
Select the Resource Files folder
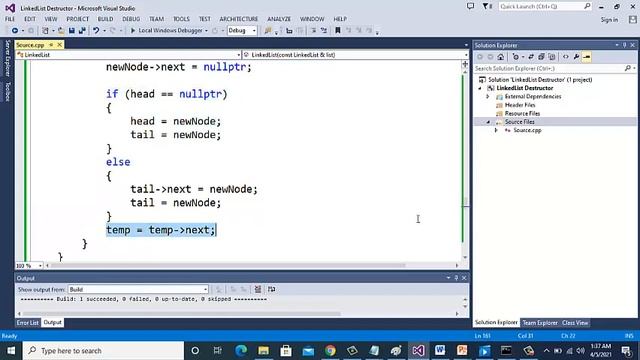(x=522, y=113)
